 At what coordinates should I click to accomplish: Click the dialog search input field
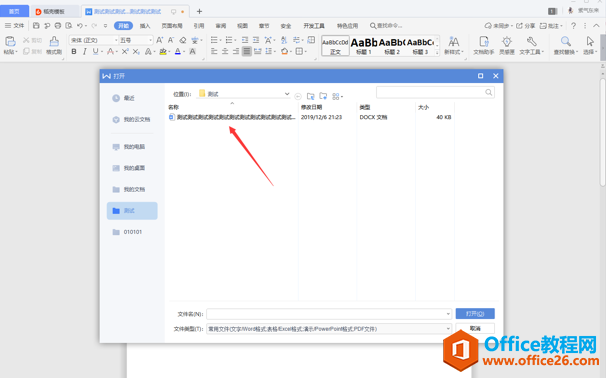(x=435, y=92)
